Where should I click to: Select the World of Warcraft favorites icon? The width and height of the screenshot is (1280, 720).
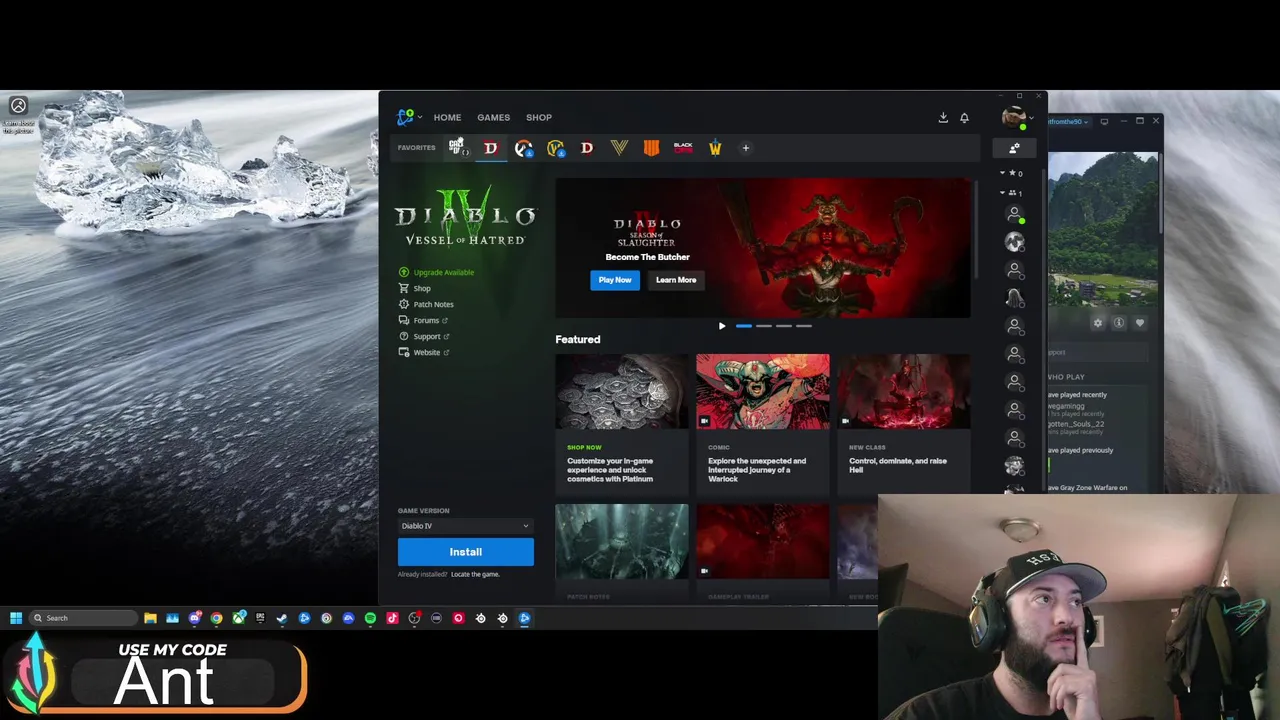(555, 148)
